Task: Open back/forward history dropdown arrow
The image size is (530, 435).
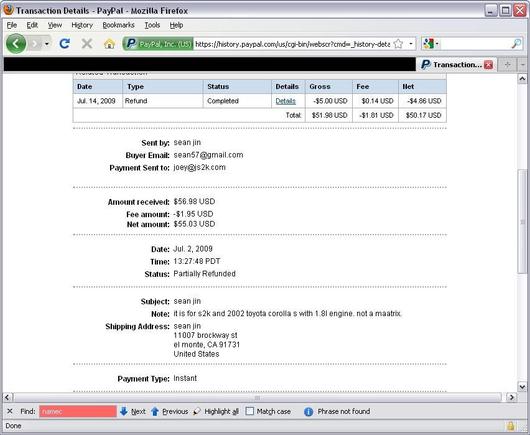Action: tap(47, 44)
